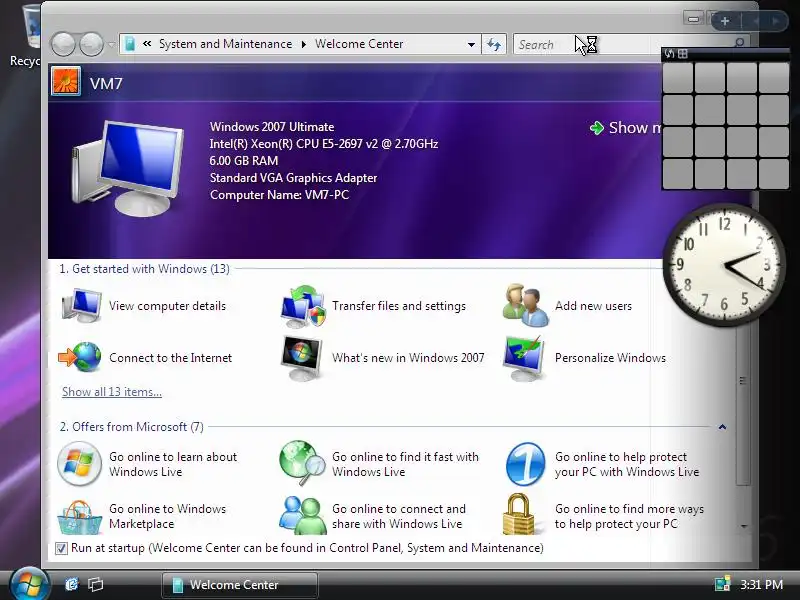
Task: Open Connect to the Internet globe icon
Action: pyautogui.click(x=80, y=357)
